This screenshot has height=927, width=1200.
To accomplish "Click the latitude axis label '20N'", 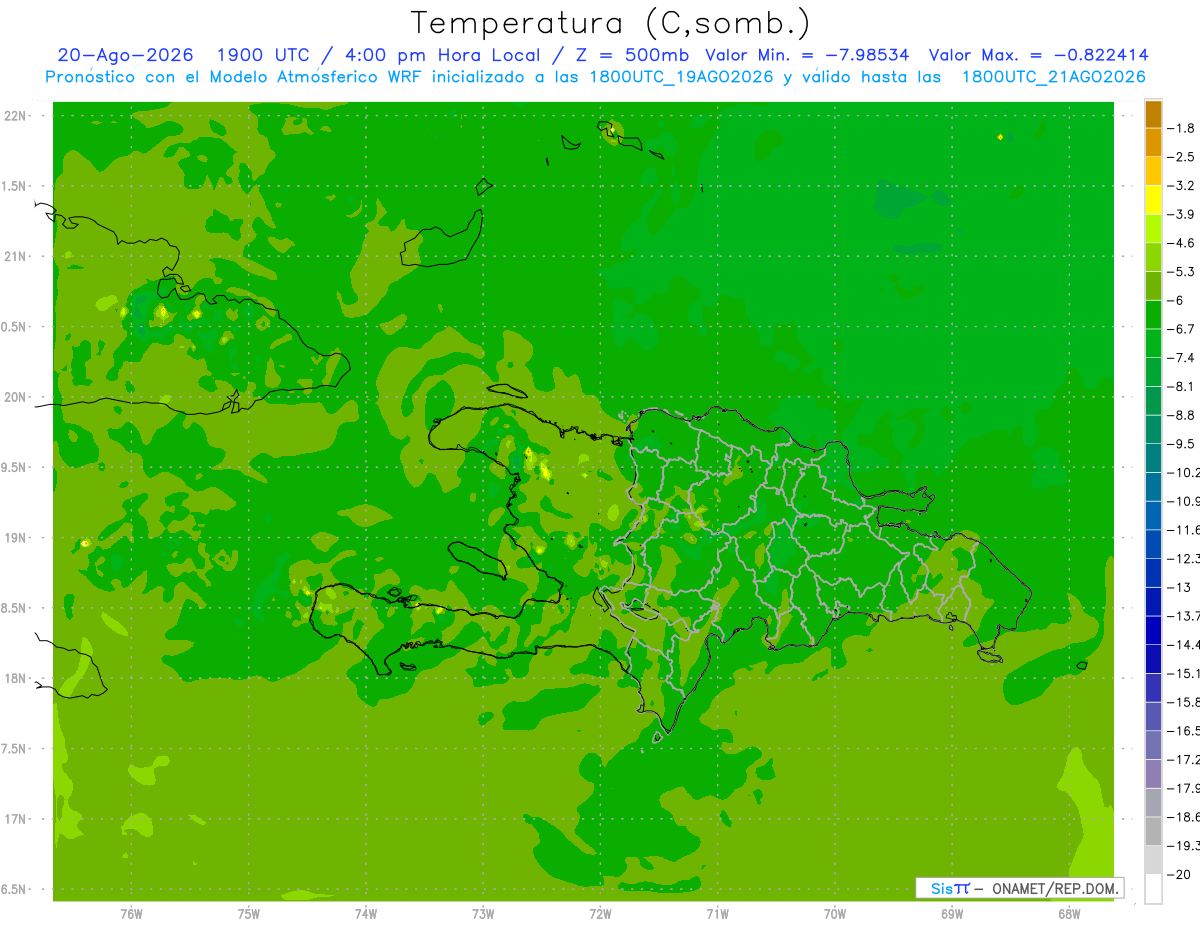I will coord(17,397).
